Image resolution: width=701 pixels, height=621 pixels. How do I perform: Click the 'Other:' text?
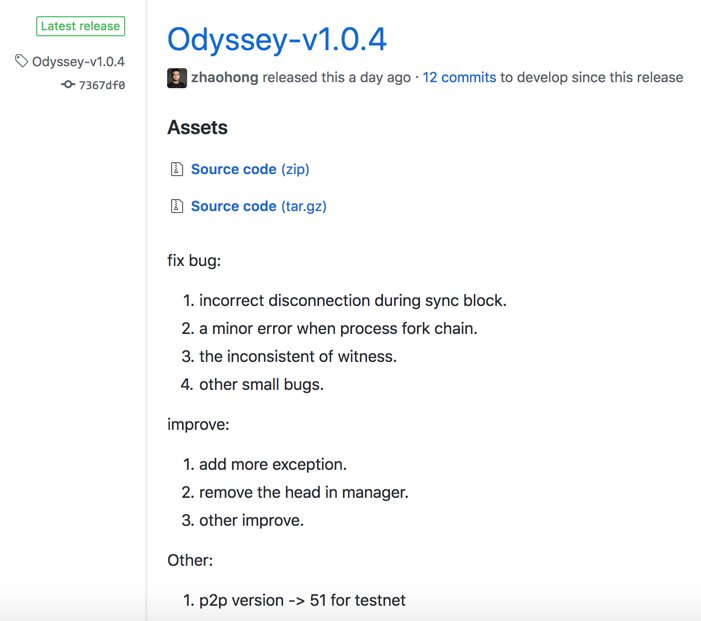click(x=190, y=560)
